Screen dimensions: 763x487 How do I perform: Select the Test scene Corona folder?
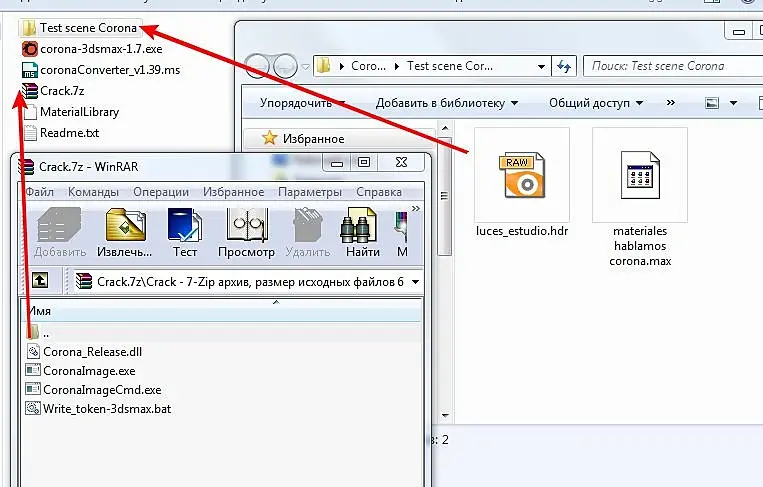point(80,28)
